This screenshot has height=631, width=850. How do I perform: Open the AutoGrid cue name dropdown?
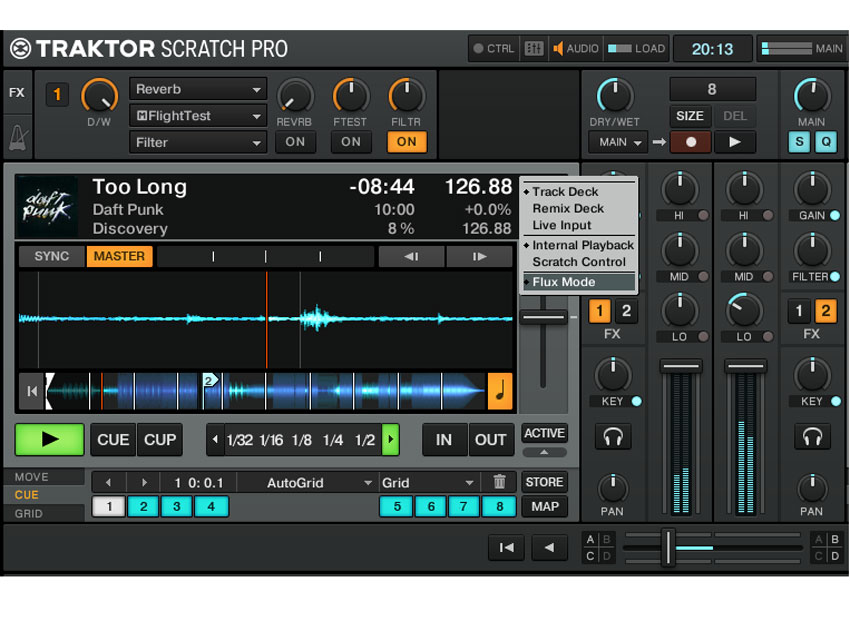(x=307, y=482)
